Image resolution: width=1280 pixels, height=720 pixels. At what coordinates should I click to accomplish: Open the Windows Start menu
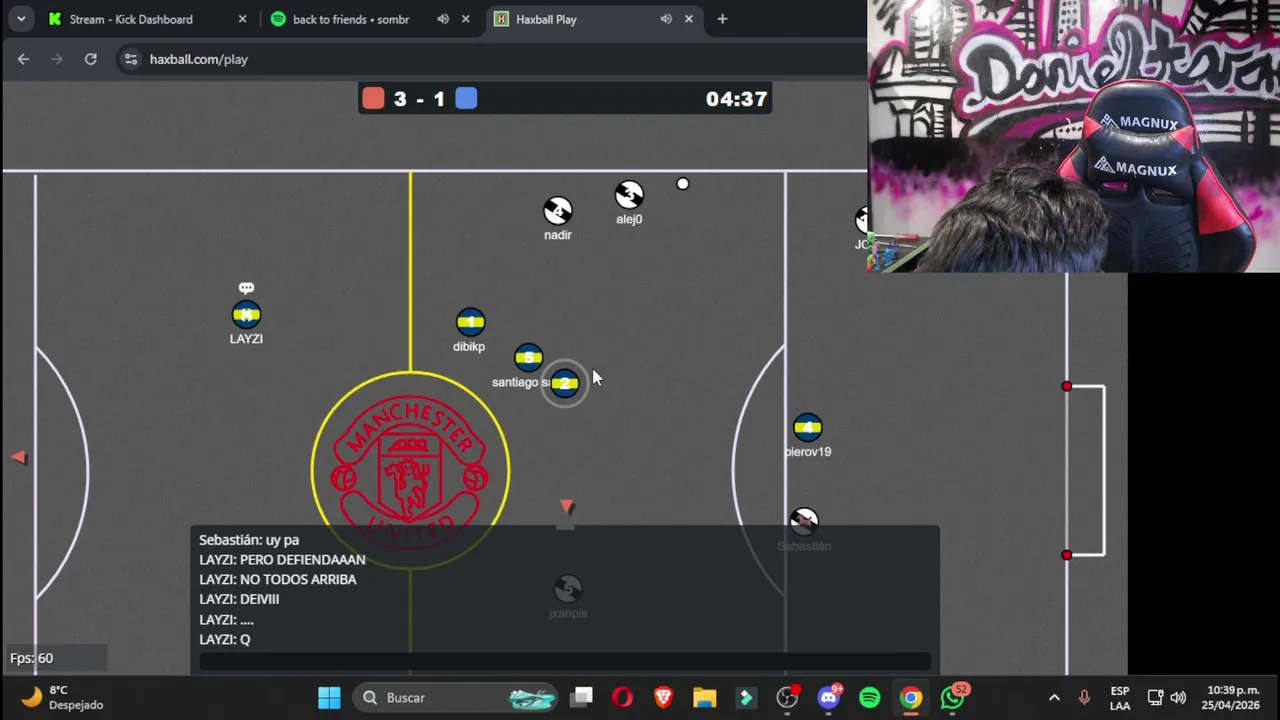pyautogui.click(x=329, y=697)
